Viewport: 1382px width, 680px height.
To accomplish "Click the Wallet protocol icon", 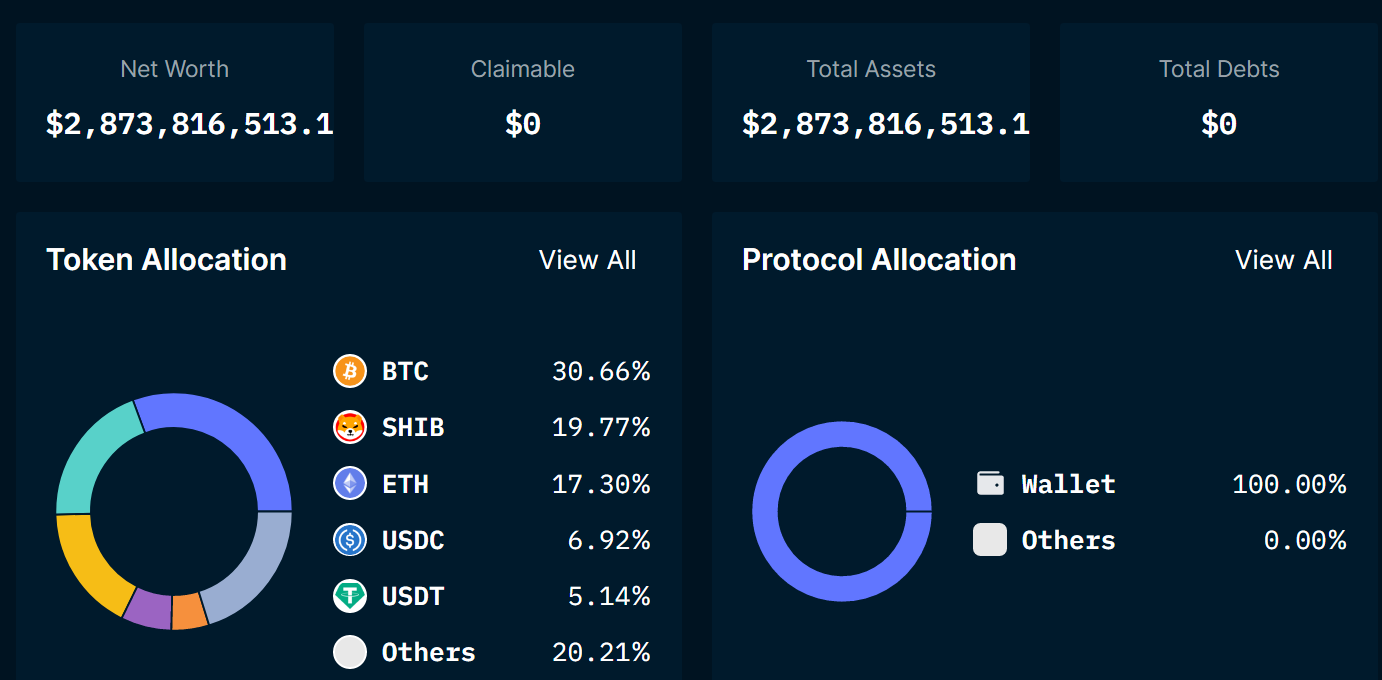I will pos(990,483).
